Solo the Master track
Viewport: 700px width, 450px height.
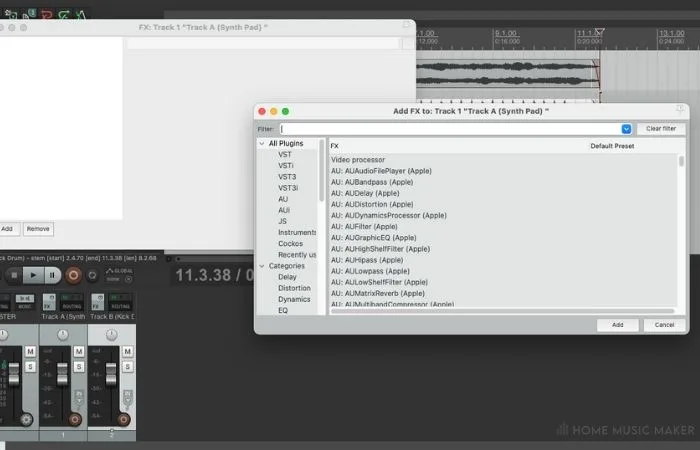point(30,367)
